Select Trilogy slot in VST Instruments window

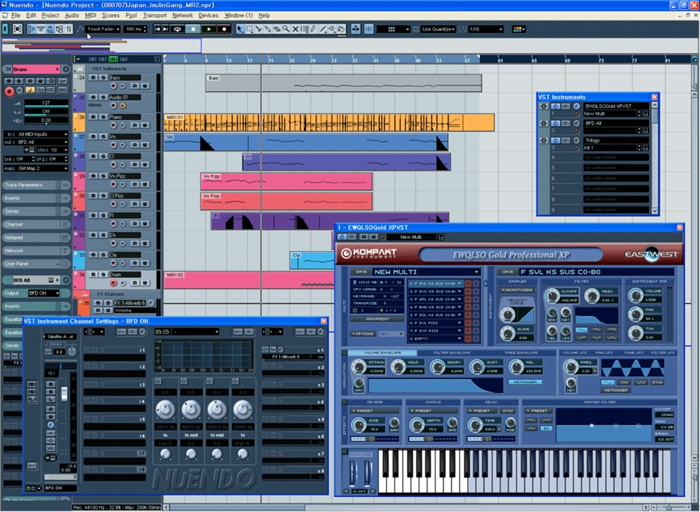[x=616, y=140]
